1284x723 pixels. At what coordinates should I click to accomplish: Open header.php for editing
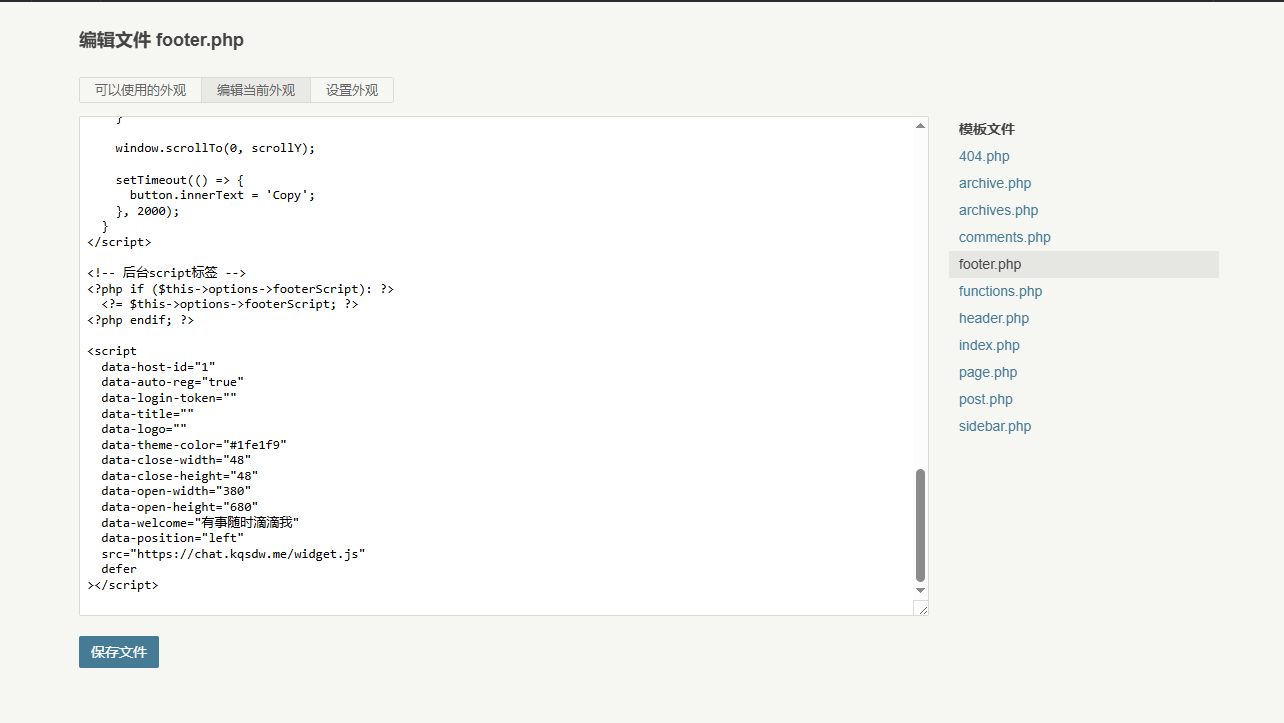pyautogui.click(x=993, y=318)
